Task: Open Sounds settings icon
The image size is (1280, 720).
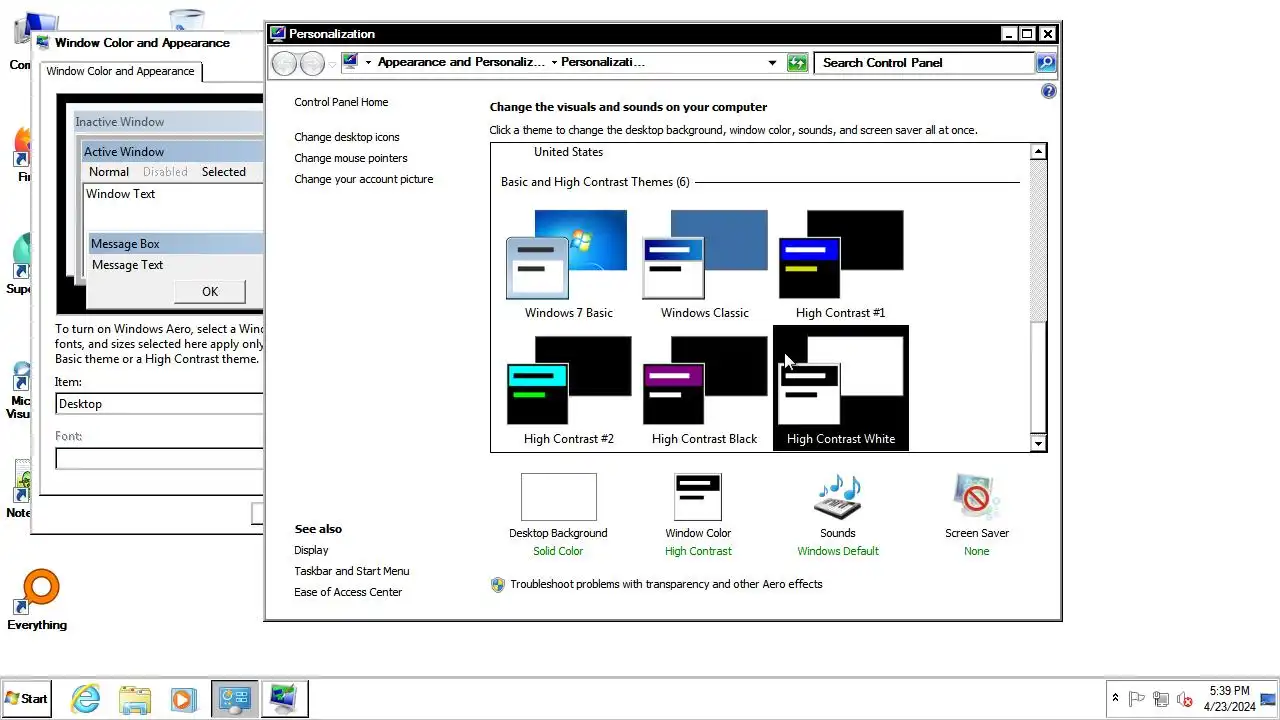Action: point(838,497)
